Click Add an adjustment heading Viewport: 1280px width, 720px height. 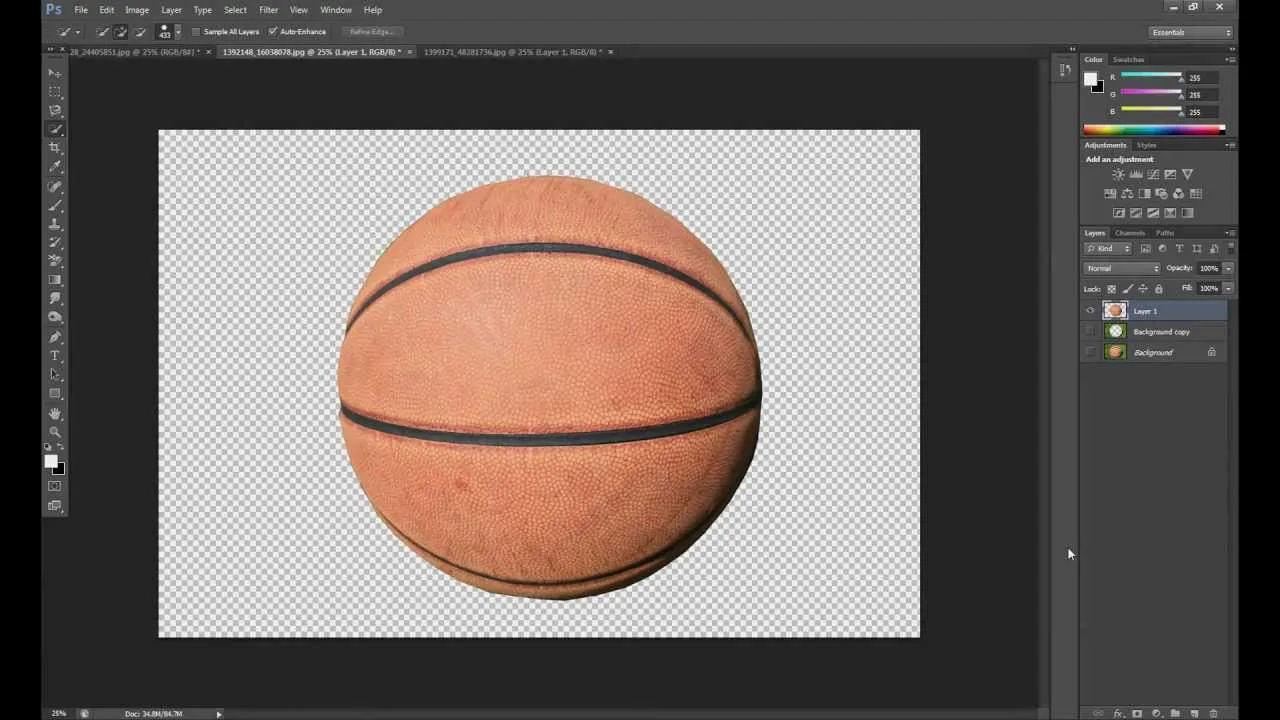[1118, 159]
